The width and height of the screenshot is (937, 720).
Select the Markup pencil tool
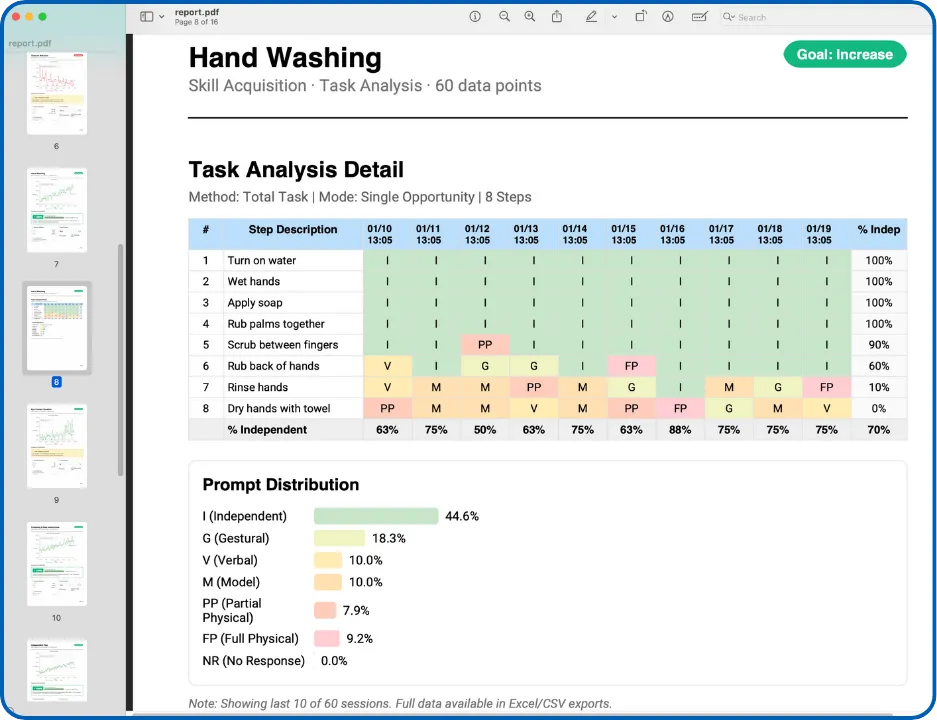click(591, 17)
